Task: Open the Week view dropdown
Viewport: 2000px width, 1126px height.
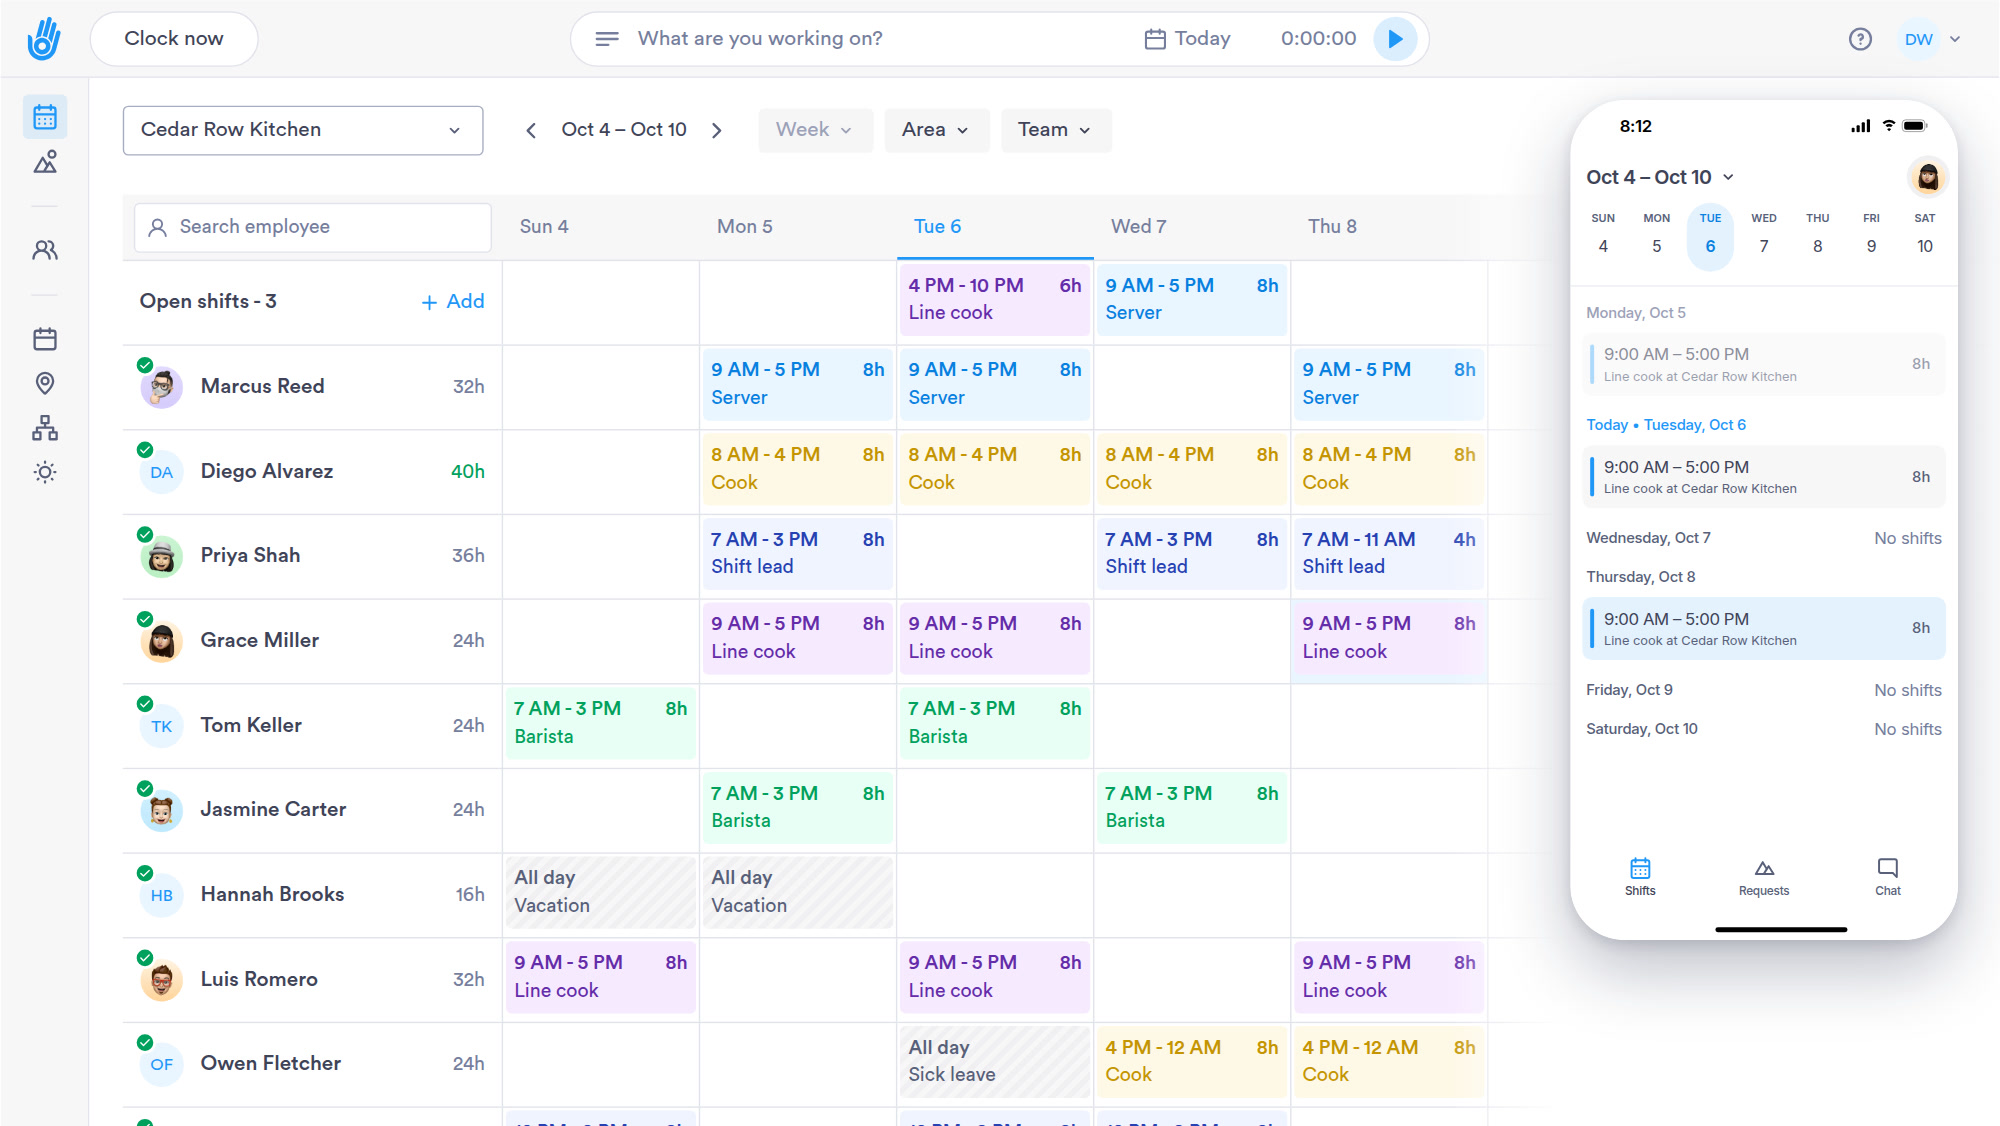Action: tap(815, 130)
